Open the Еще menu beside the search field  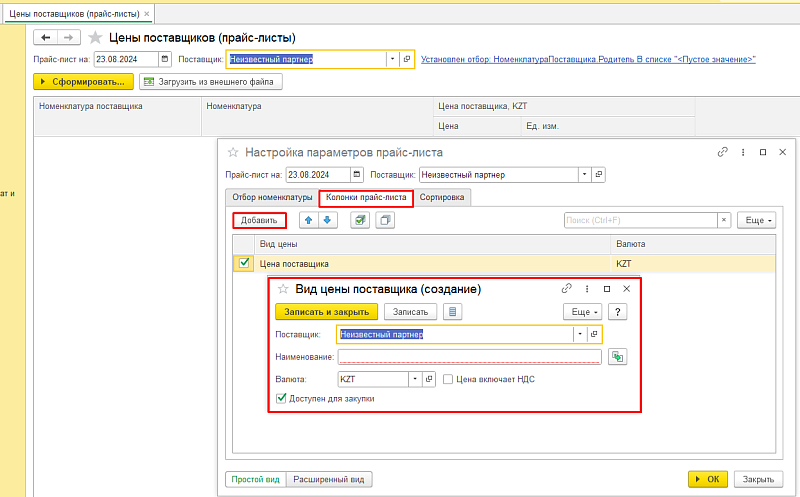[757, 220]
